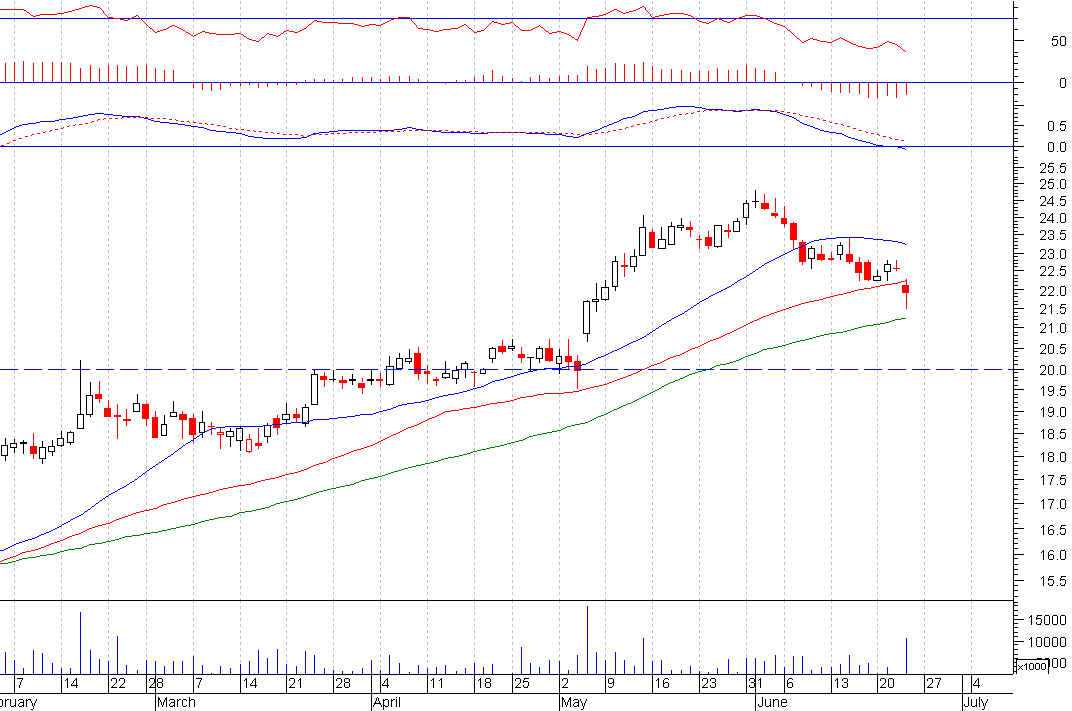Click the 10000 volume axis label

point(1047,642)
